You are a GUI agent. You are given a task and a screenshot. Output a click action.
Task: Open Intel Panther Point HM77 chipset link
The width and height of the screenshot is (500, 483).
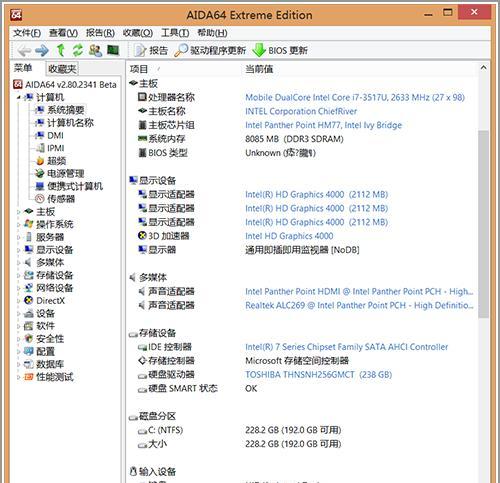tap(323, 125)
